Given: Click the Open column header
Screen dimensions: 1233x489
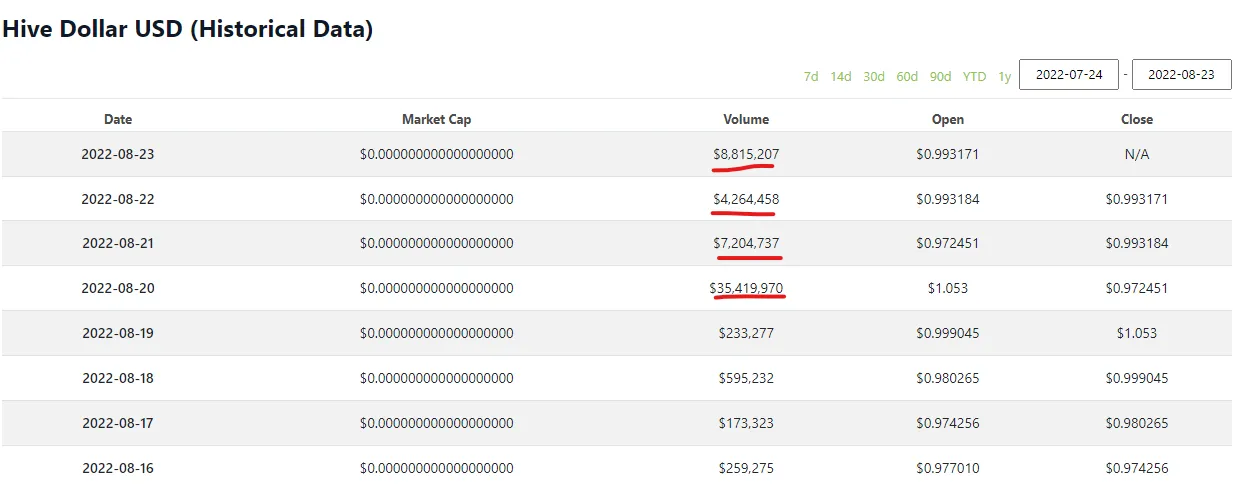Looking at the screenshot, I should coord(948,119).
